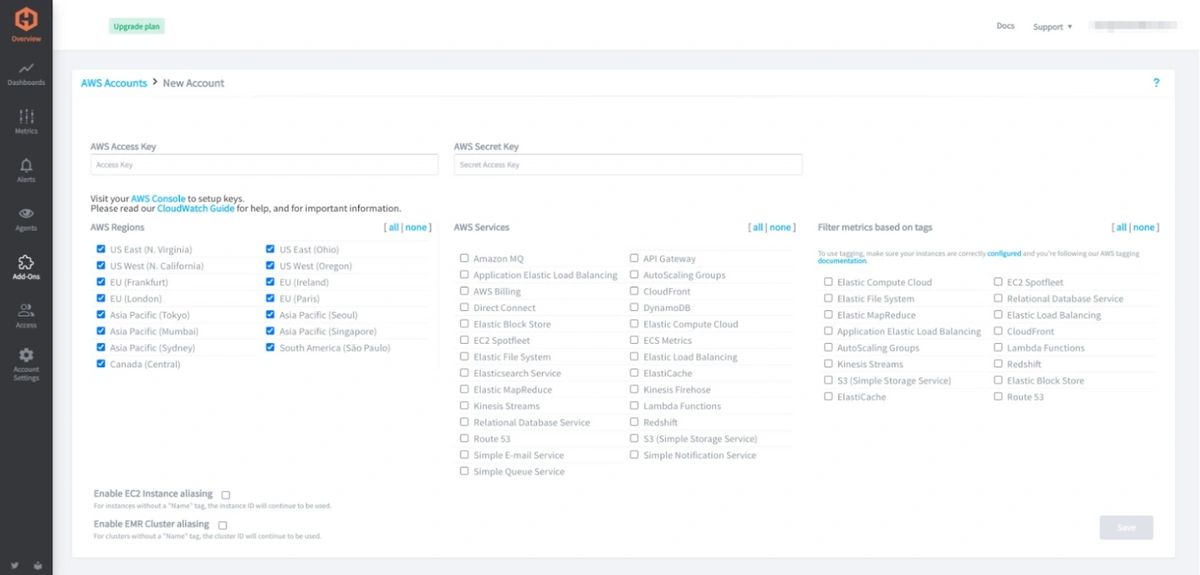The height and width of the screenshot is (575, 1200).
Task: Open the AWS Console link
Action: [158, 199]
